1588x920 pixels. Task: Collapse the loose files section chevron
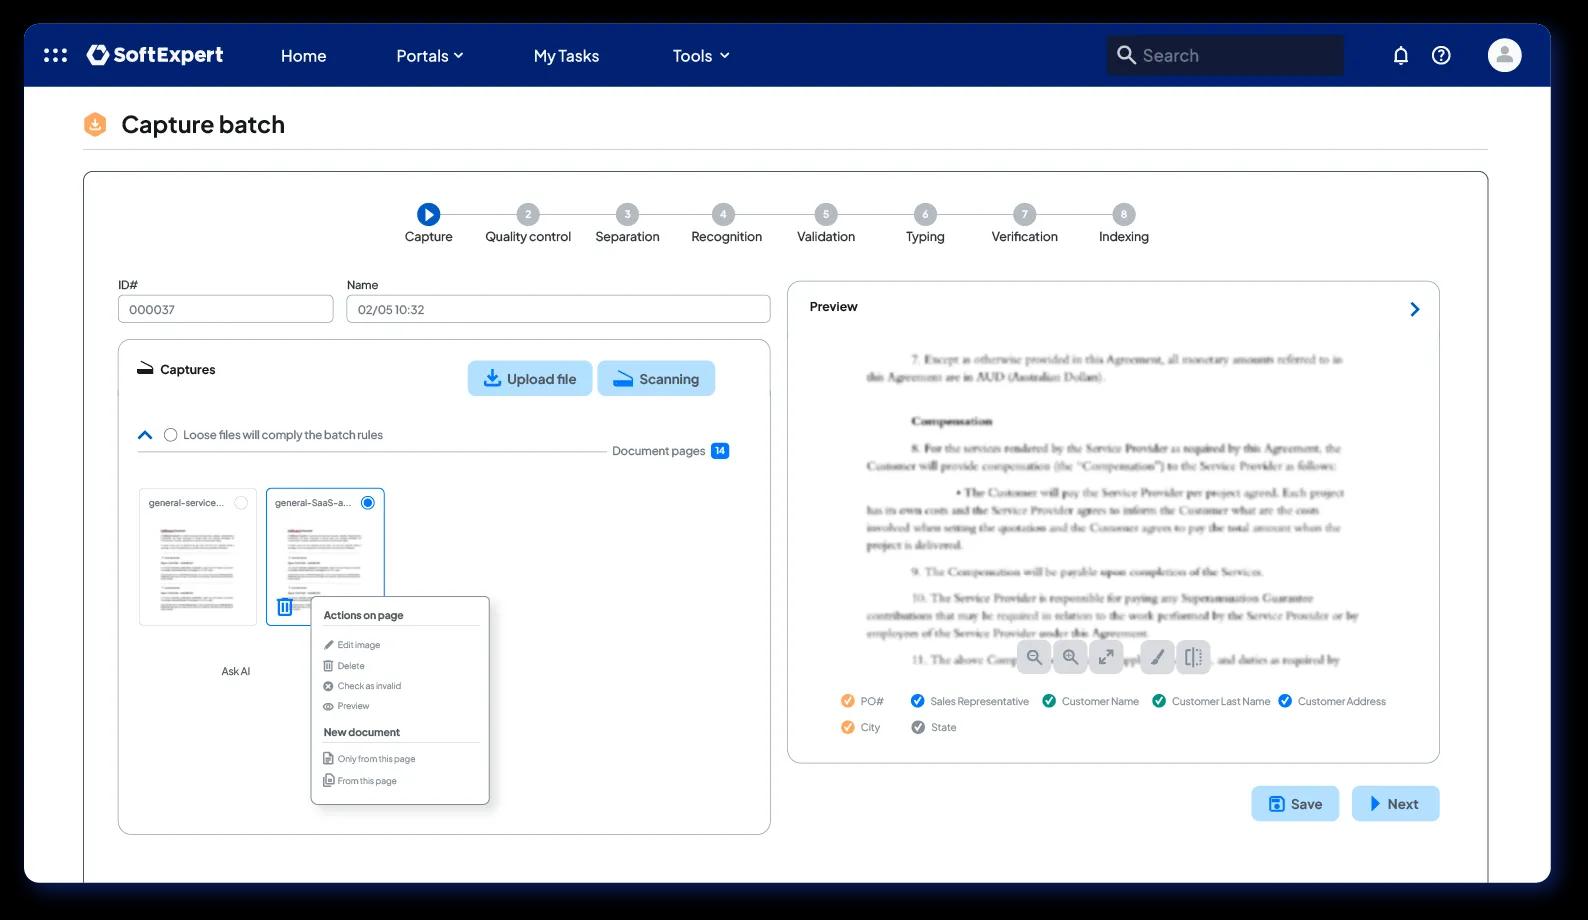pos(145,435)
